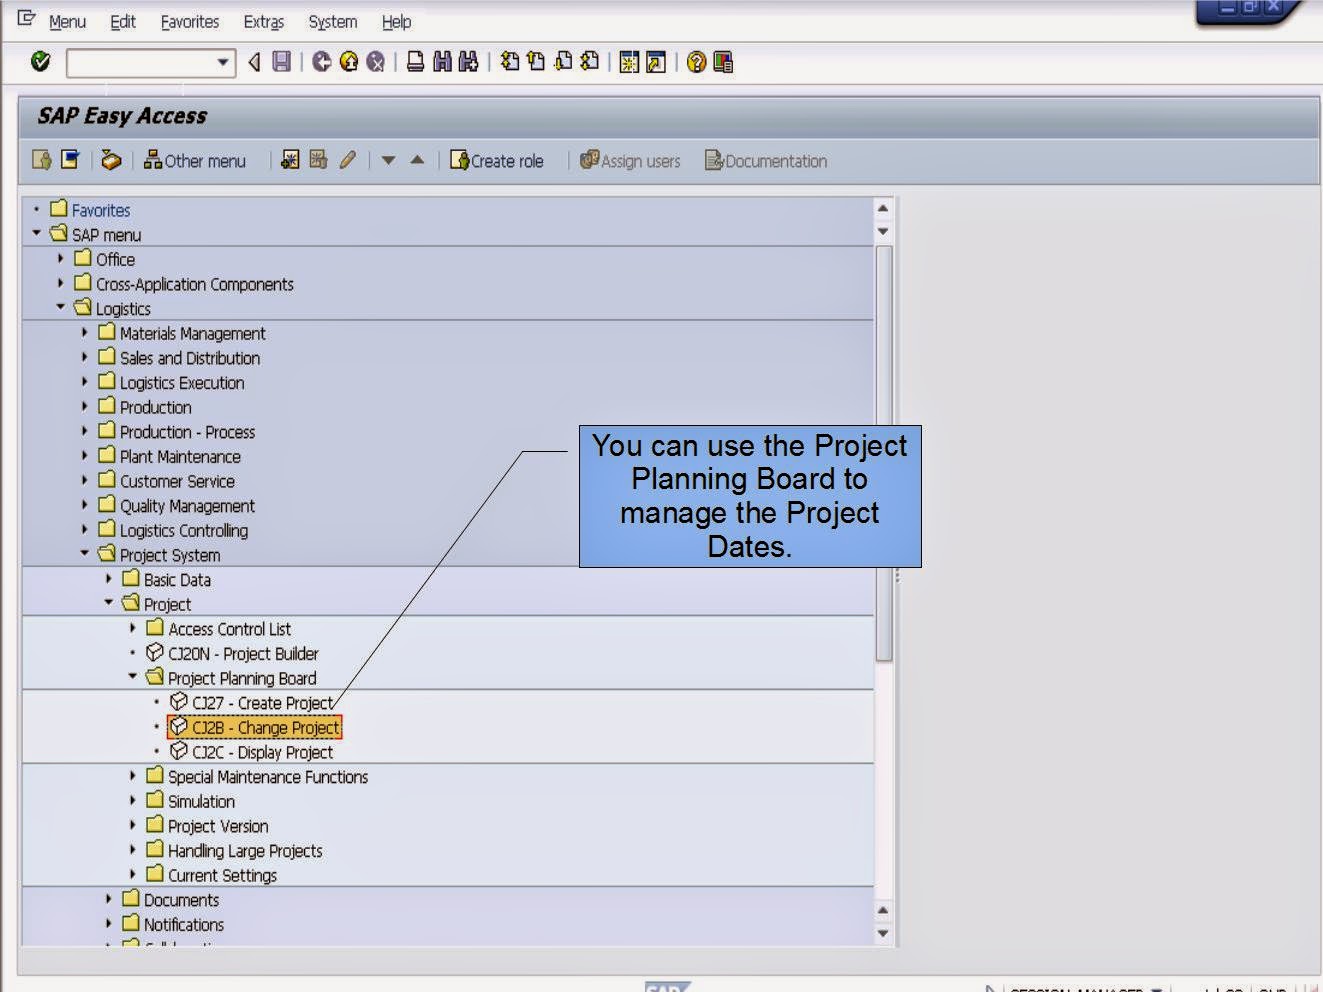Open the command field dropdown arrow
Image resolution: width=1323 pixels, height=992 pixels.
click(x=224, y=62)
